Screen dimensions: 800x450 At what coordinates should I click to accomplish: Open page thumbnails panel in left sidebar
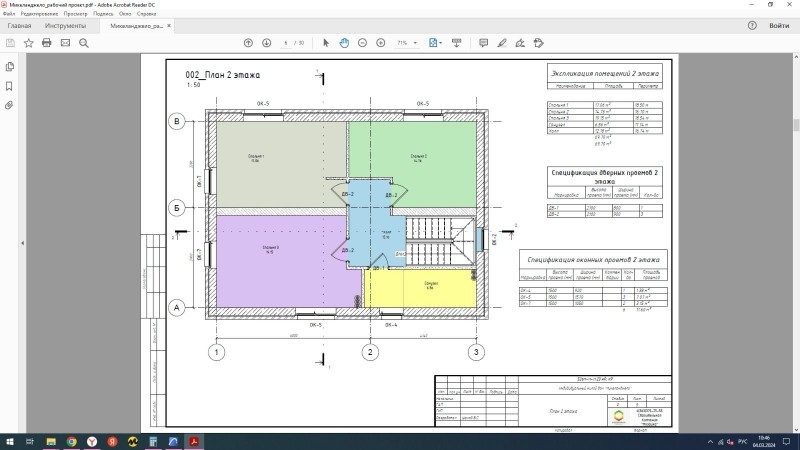[10, 67]
